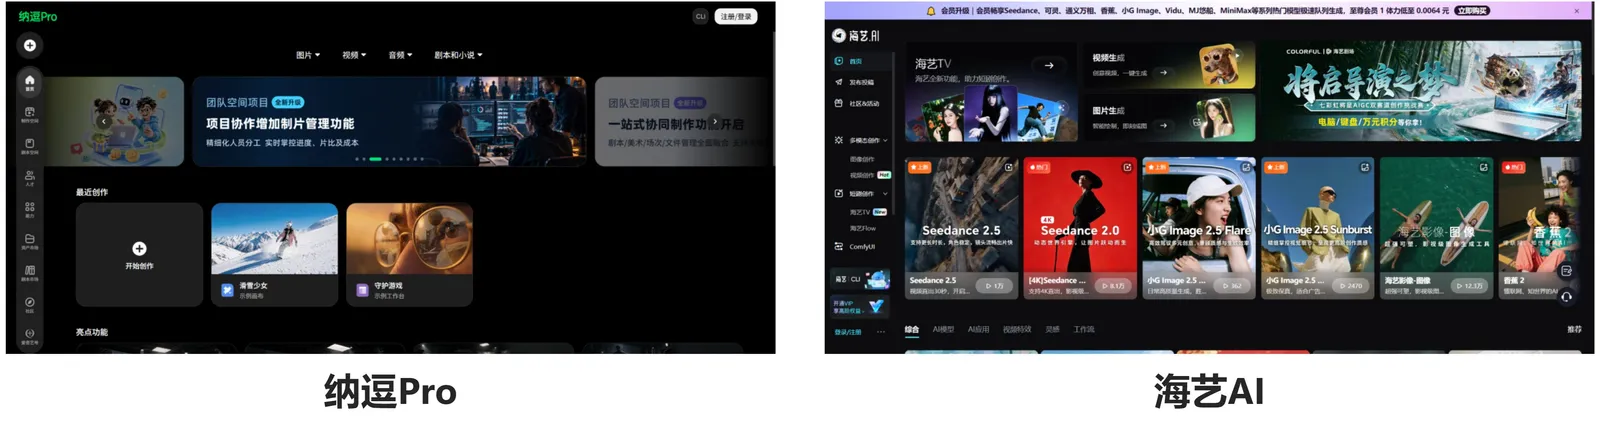Click the open-external icon on Sunburst card

(x=1364, y=168)
